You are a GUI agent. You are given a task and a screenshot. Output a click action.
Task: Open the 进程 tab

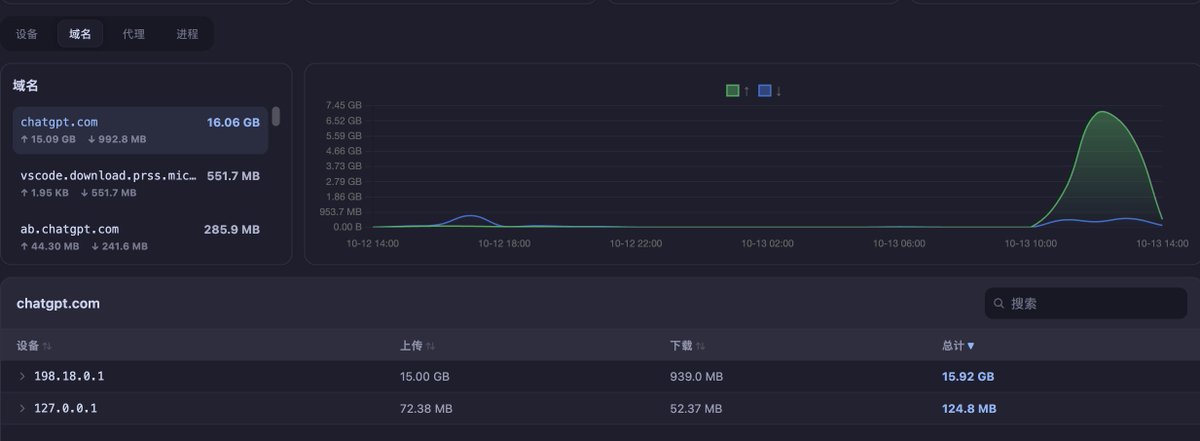pyautogui.click(x=187, y=34)
